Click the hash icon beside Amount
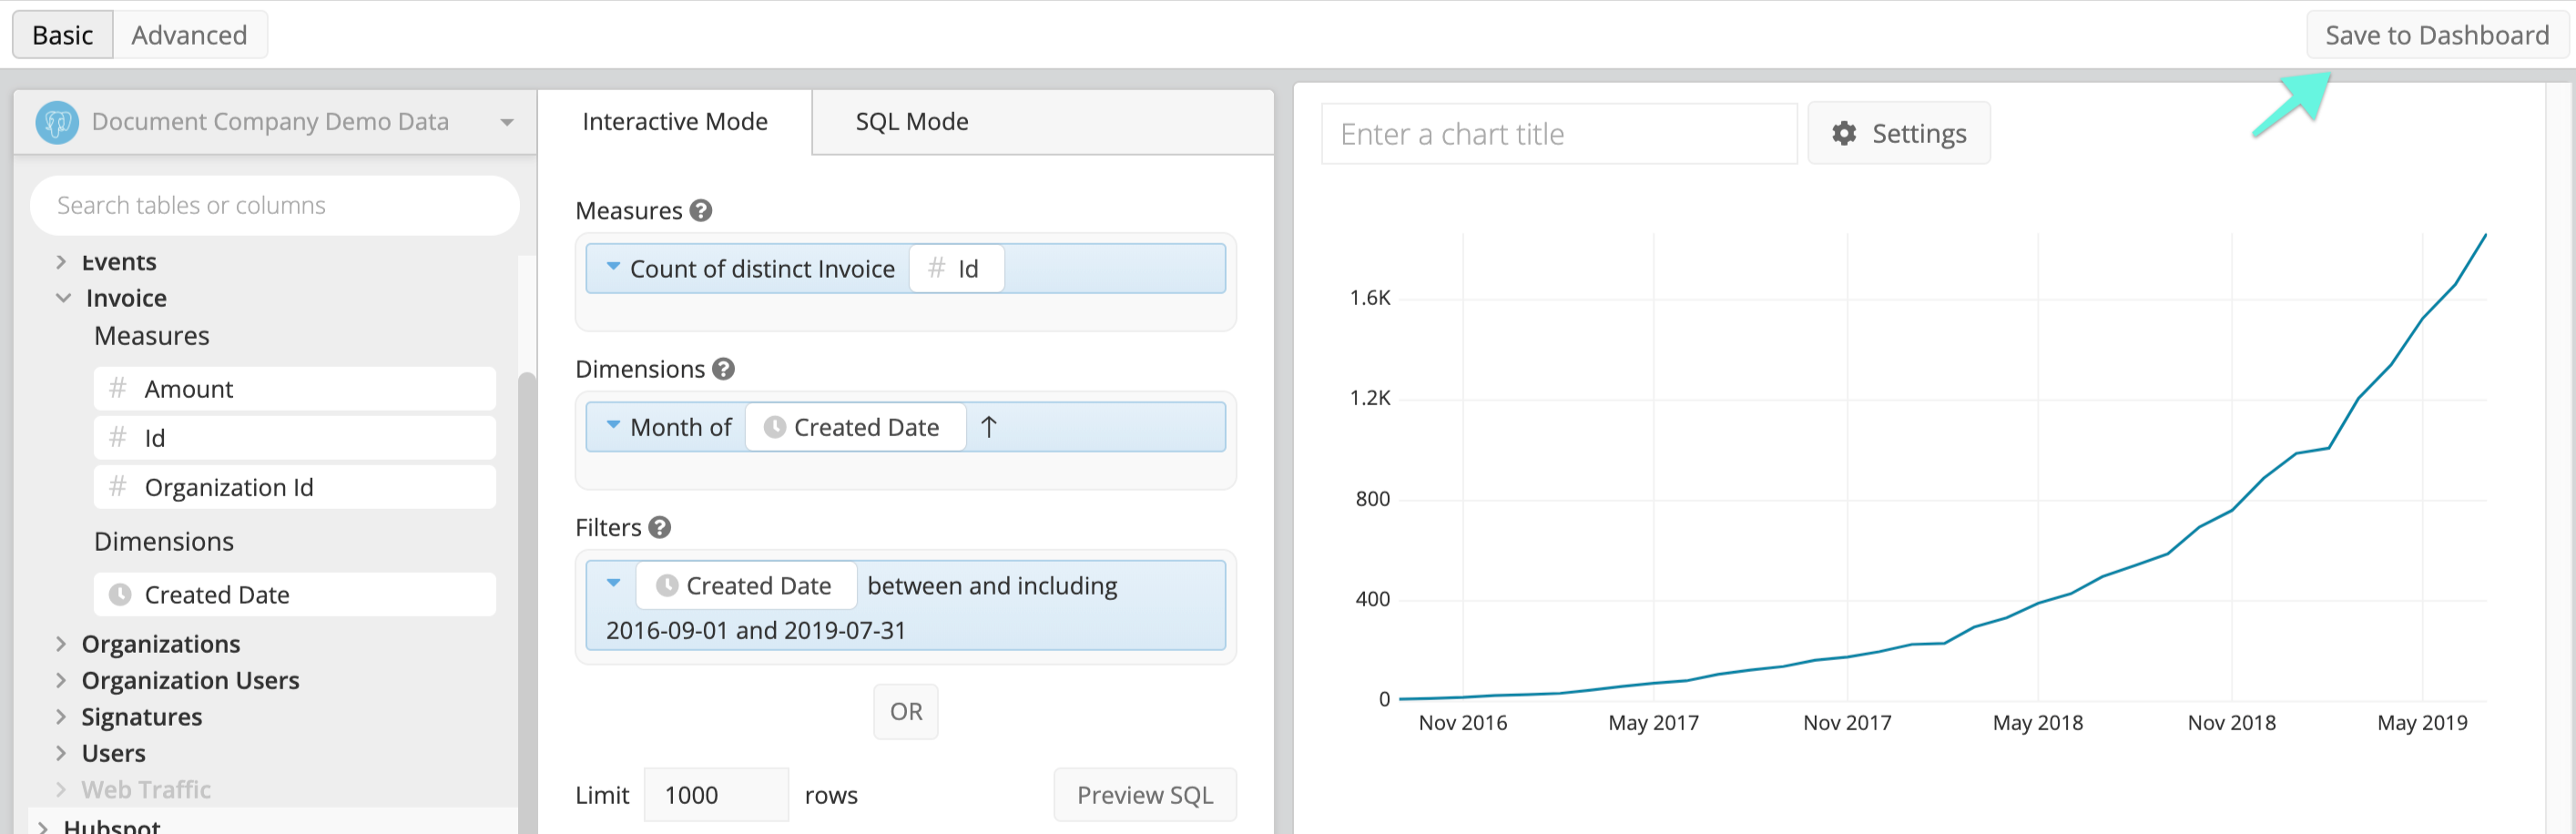The width and height of the screenshot is (2576, 834). (118, 388)
